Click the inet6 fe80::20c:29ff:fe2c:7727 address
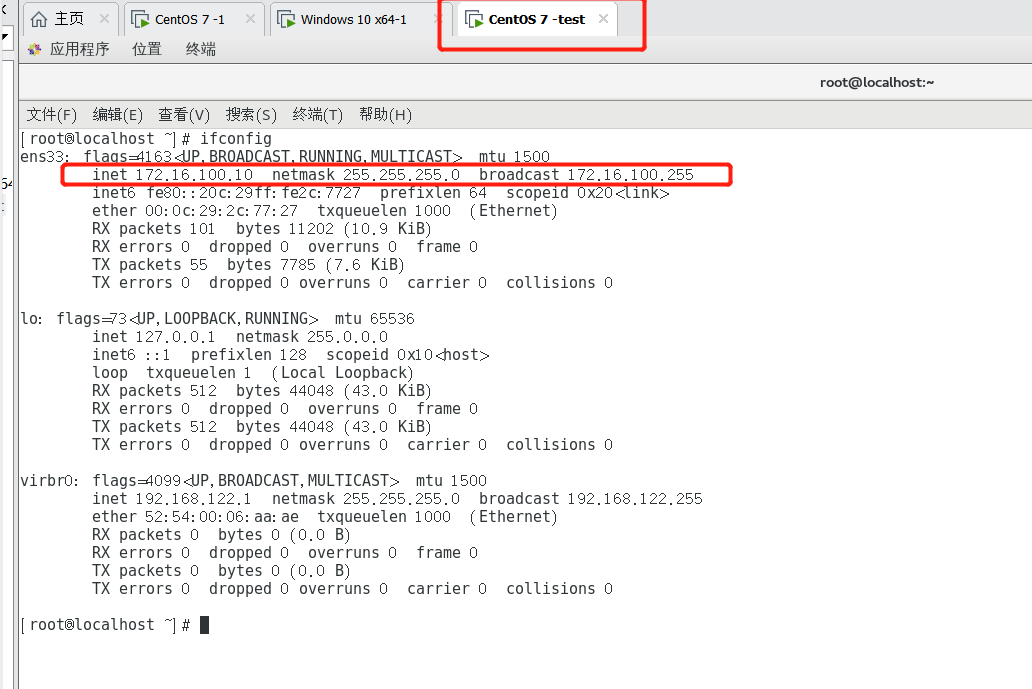Image resolution: width=1032 pixels, height=689 pixels. (226, 193)
